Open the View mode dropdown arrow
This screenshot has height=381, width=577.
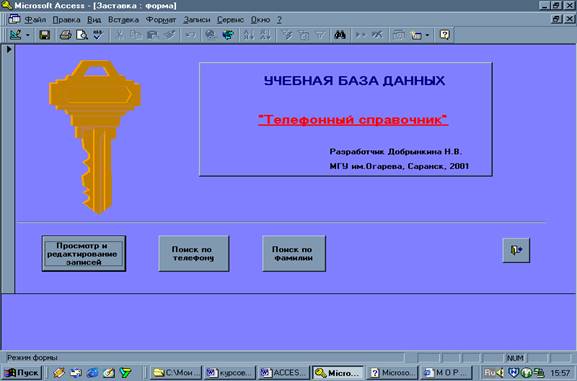click(x=28, y=35)
